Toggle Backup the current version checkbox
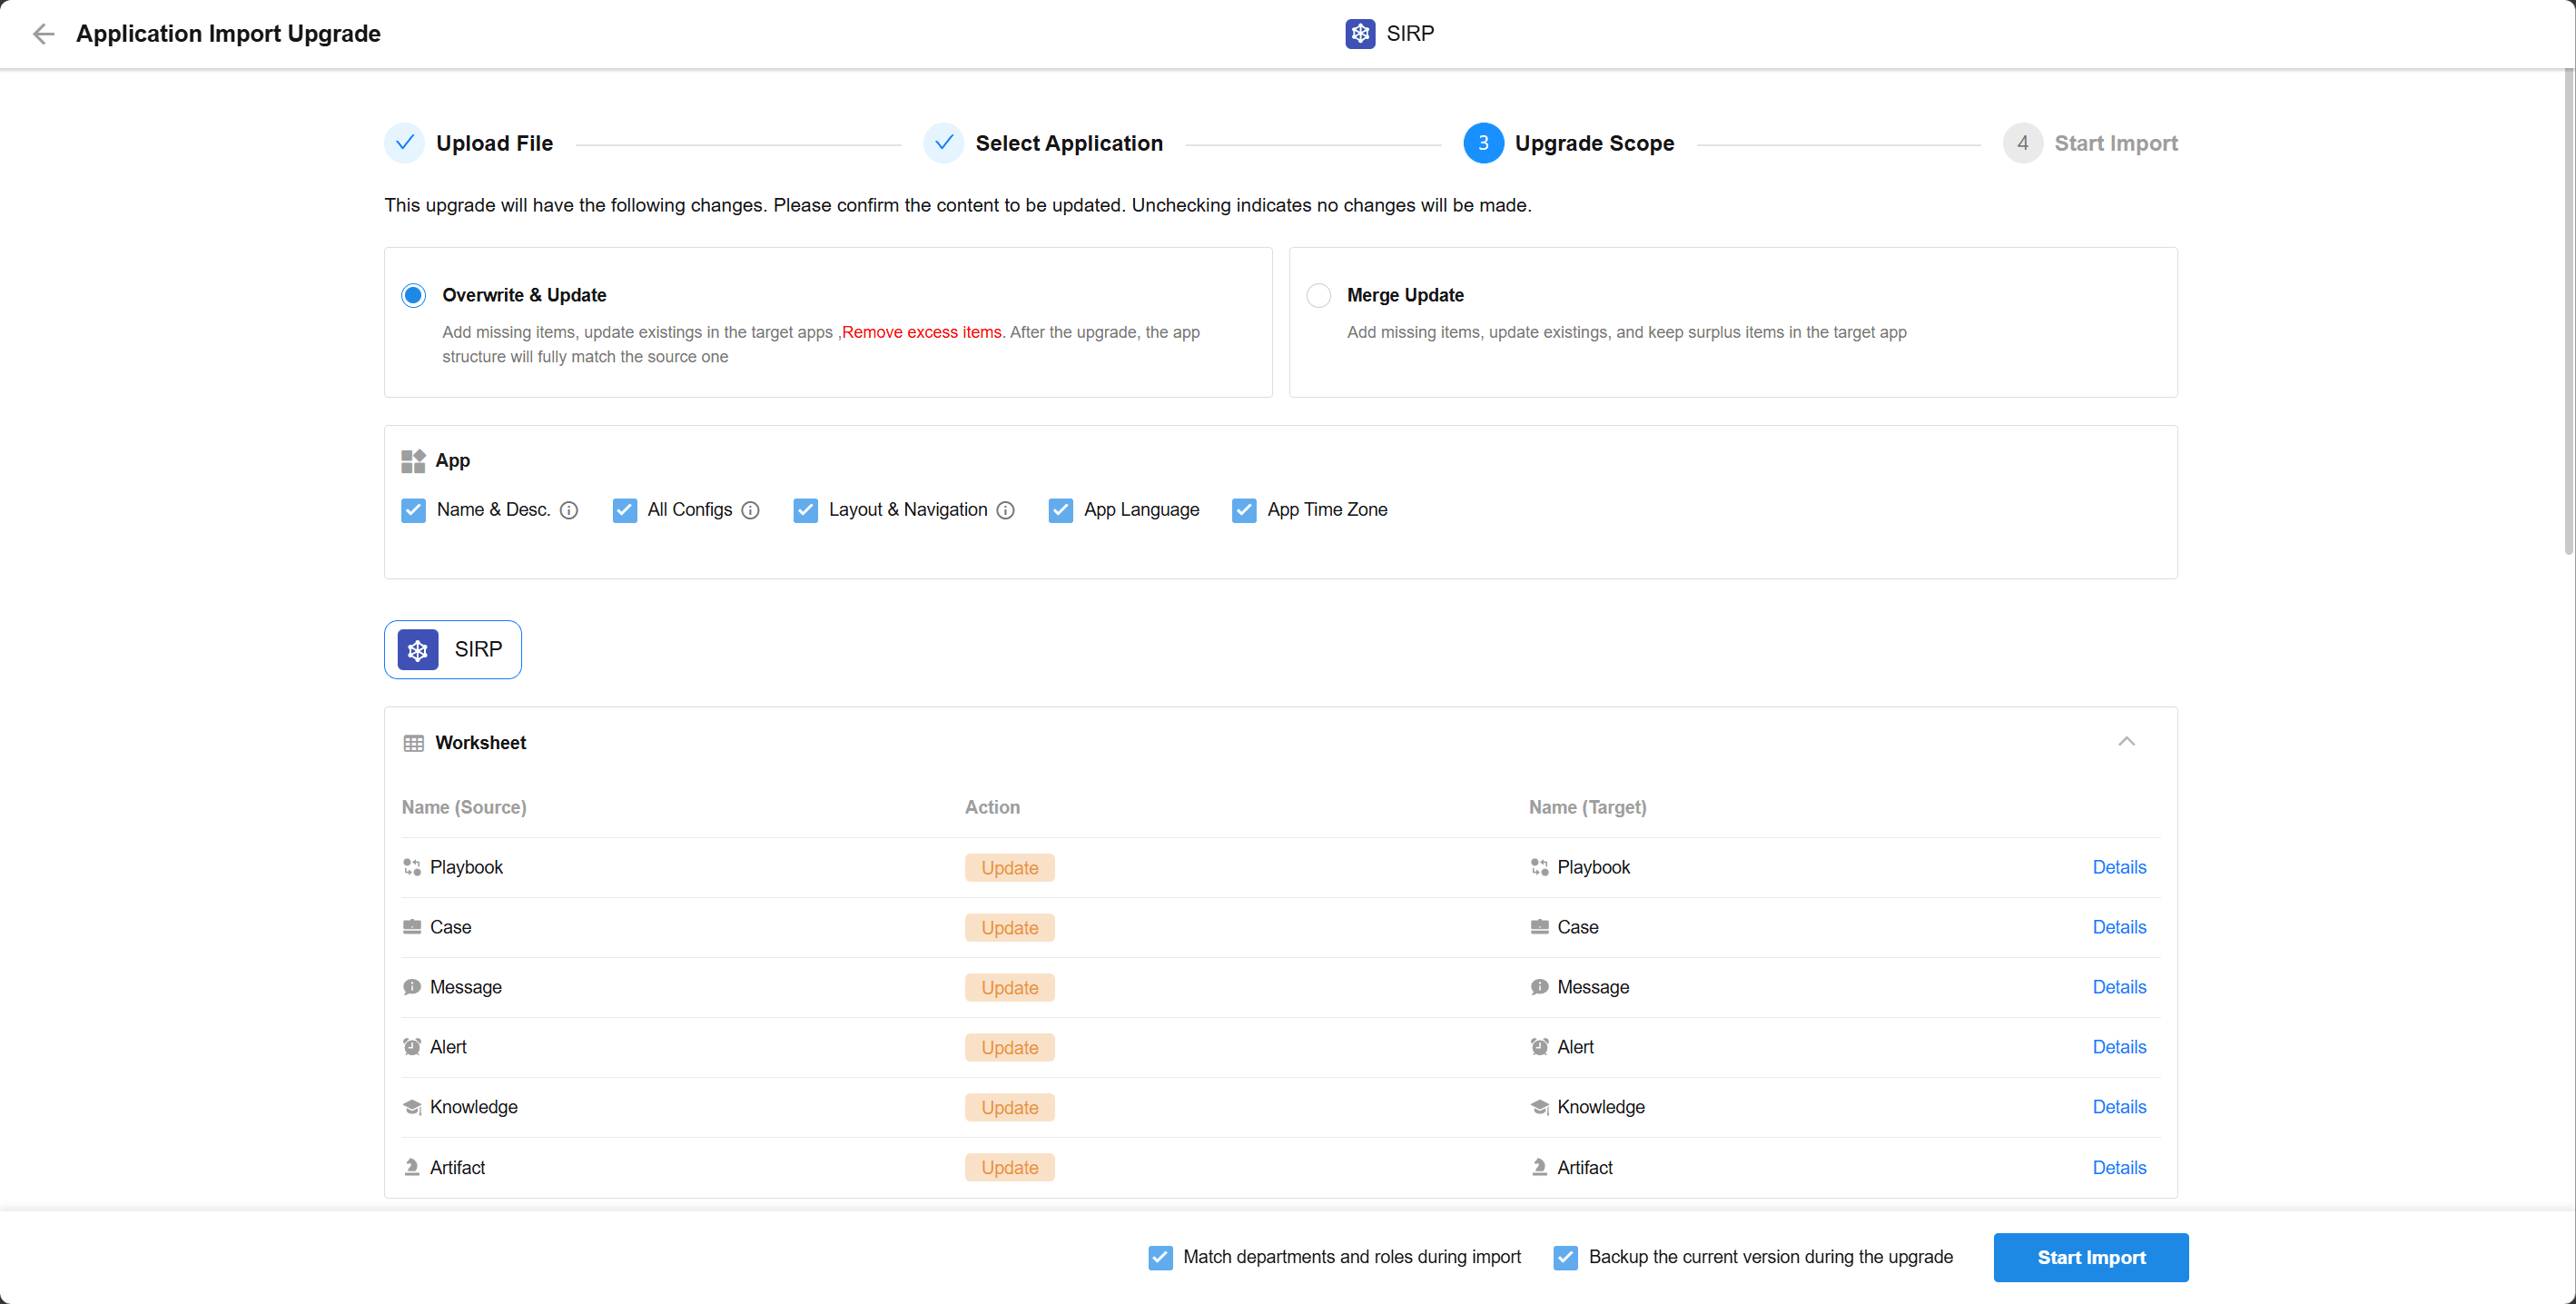This screenshot has width=2576, height=1304. click(1566, 1257)
